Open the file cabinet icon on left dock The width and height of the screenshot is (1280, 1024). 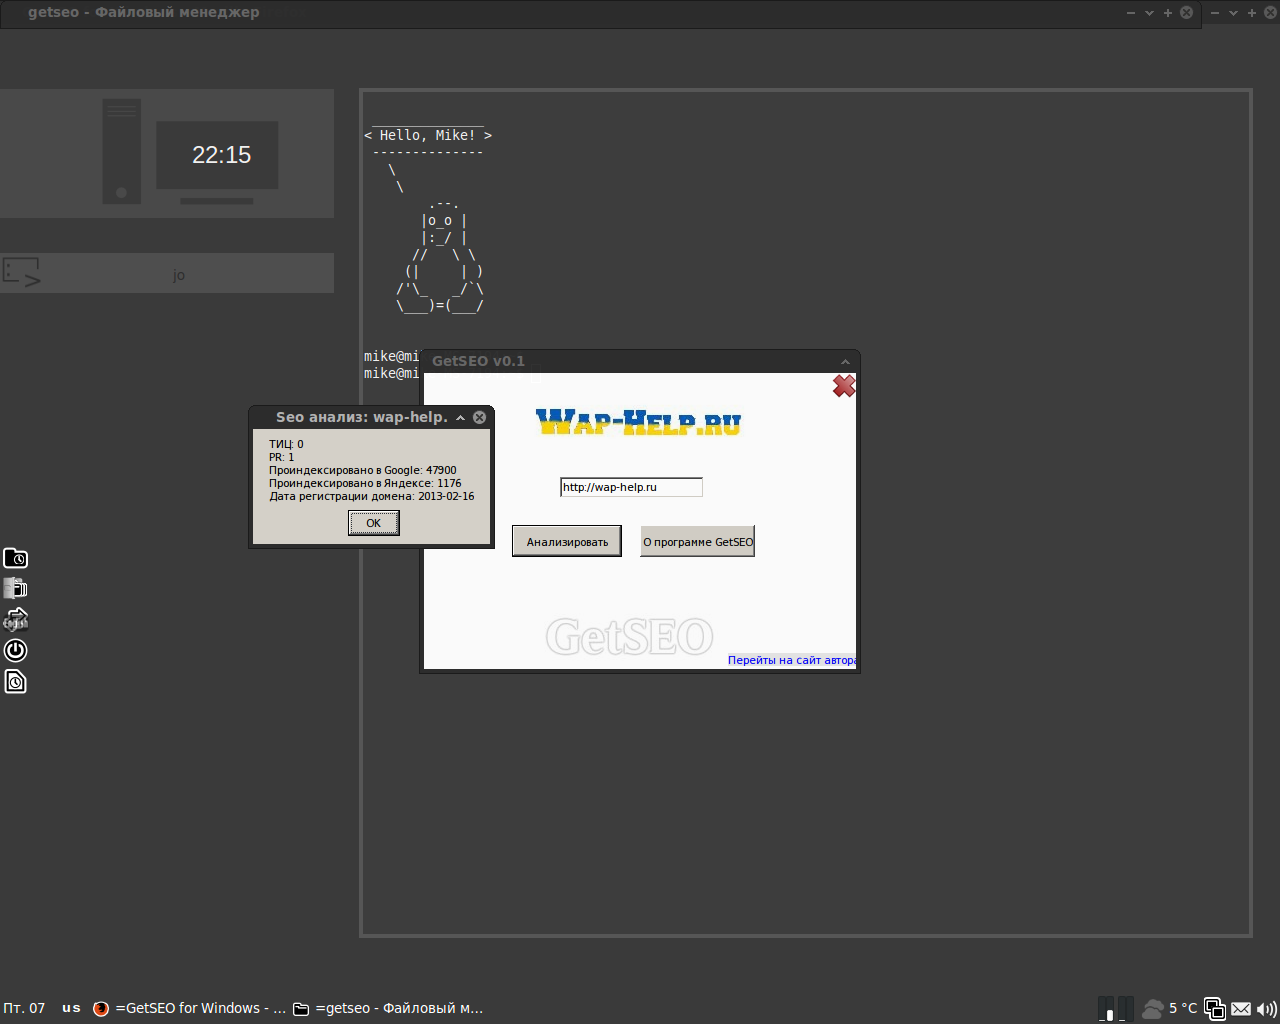pos(15,589)
